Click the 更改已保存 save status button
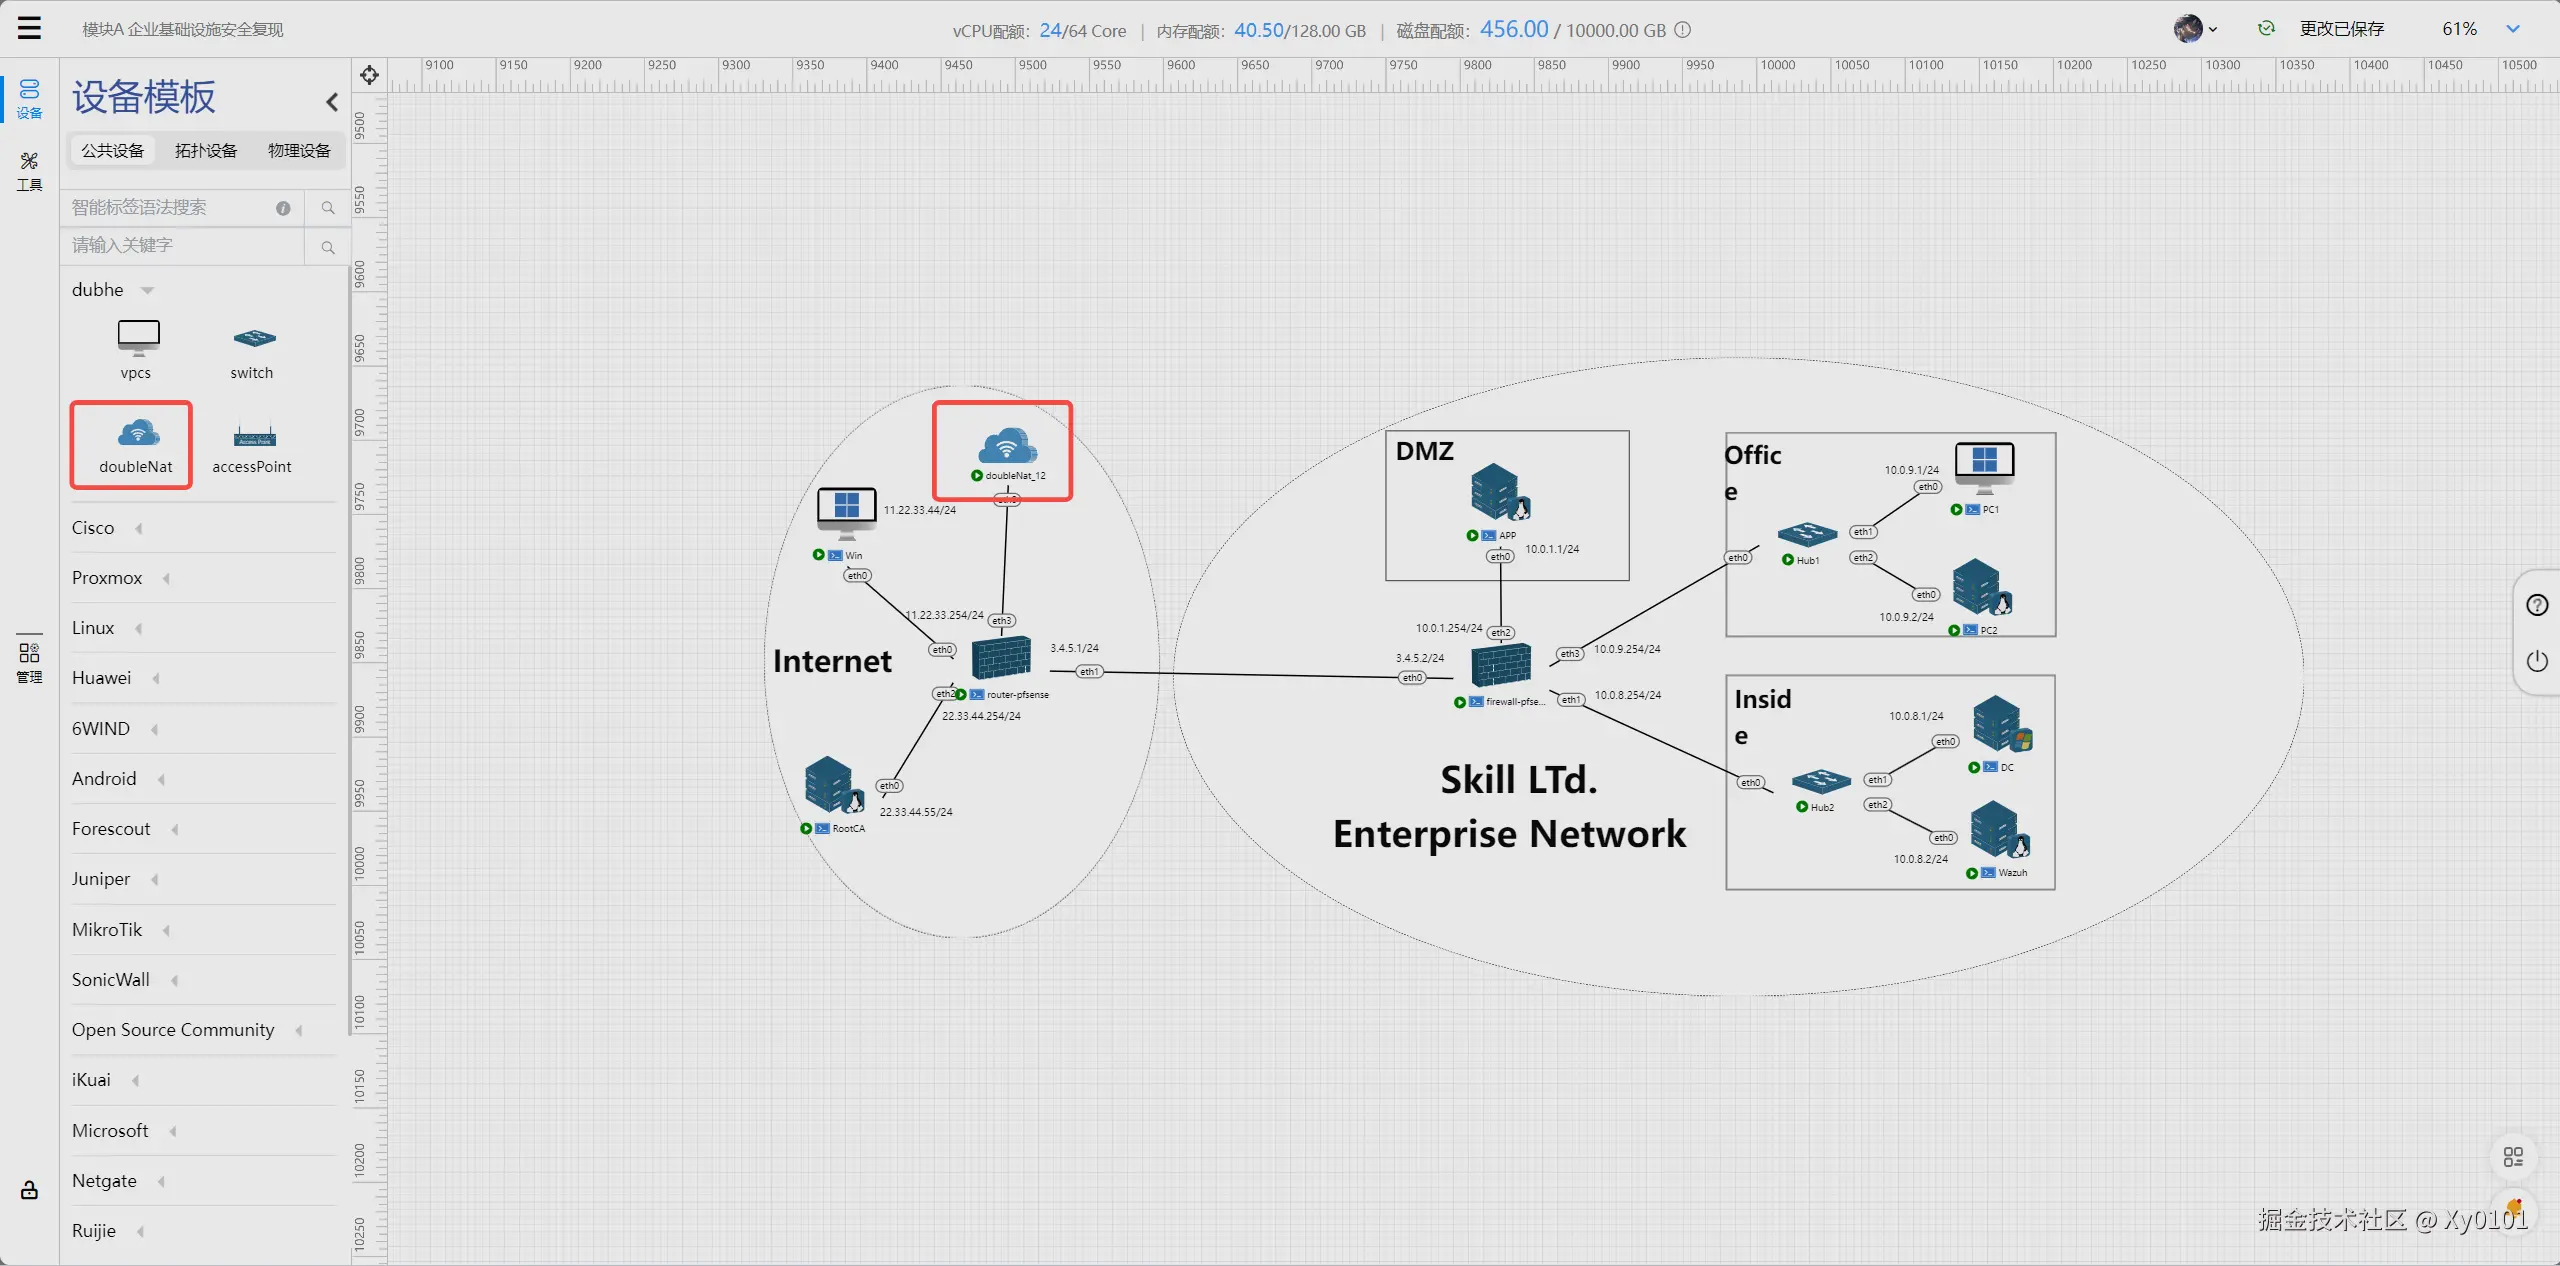 click(x=2341, y=29)
